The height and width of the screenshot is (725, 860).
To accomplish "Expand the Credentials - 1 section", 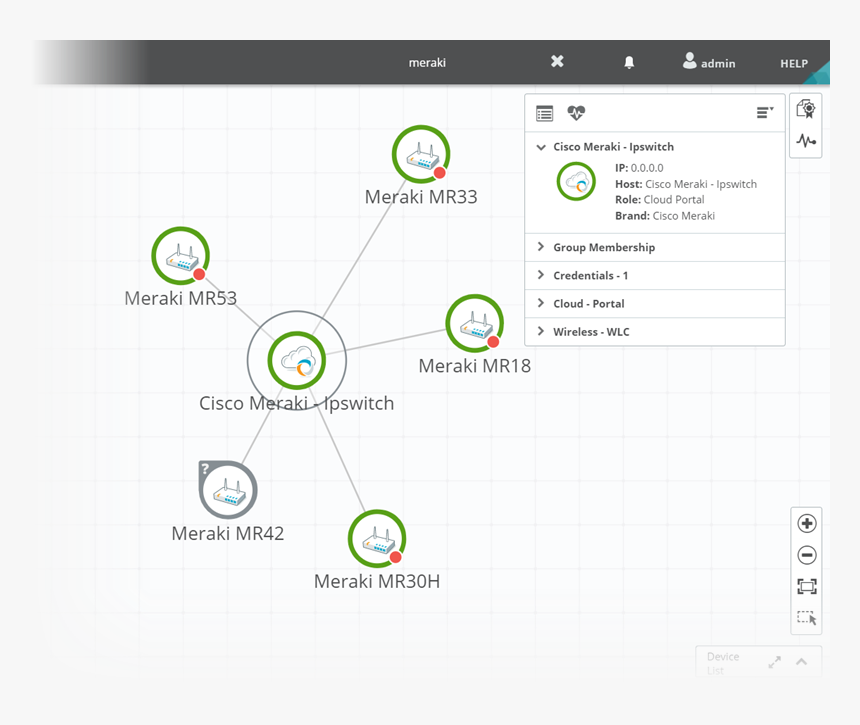I will [655, 275].
